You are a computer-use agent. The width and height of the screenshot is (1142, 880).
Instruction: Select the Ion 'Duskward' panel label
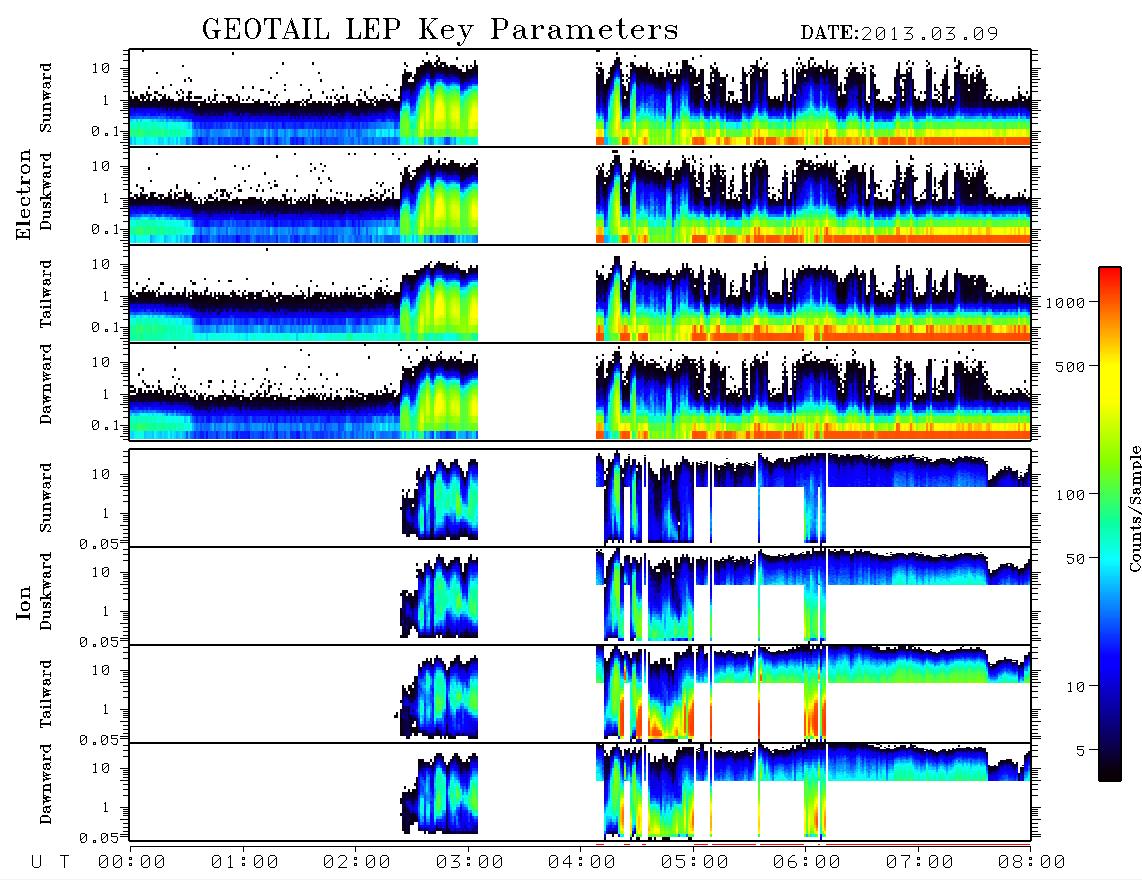[46, 592]
